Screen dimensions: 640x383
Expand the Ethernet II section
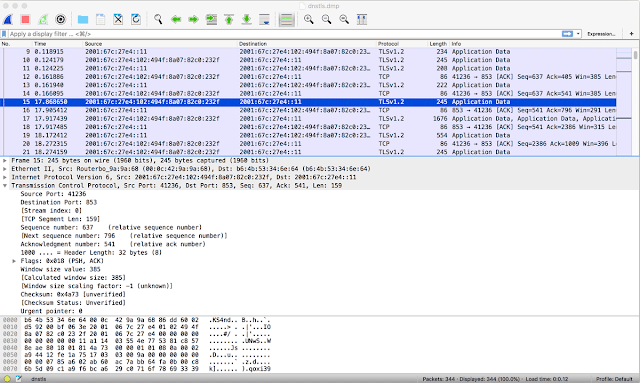pyautogui.click(x=5, y=169)
